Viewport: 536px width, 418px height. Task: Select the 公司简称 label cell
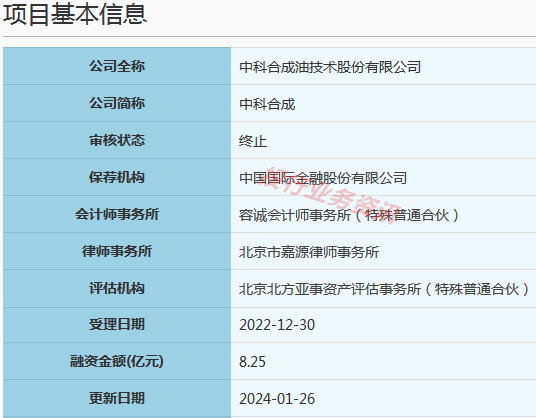tap(117, 103)
